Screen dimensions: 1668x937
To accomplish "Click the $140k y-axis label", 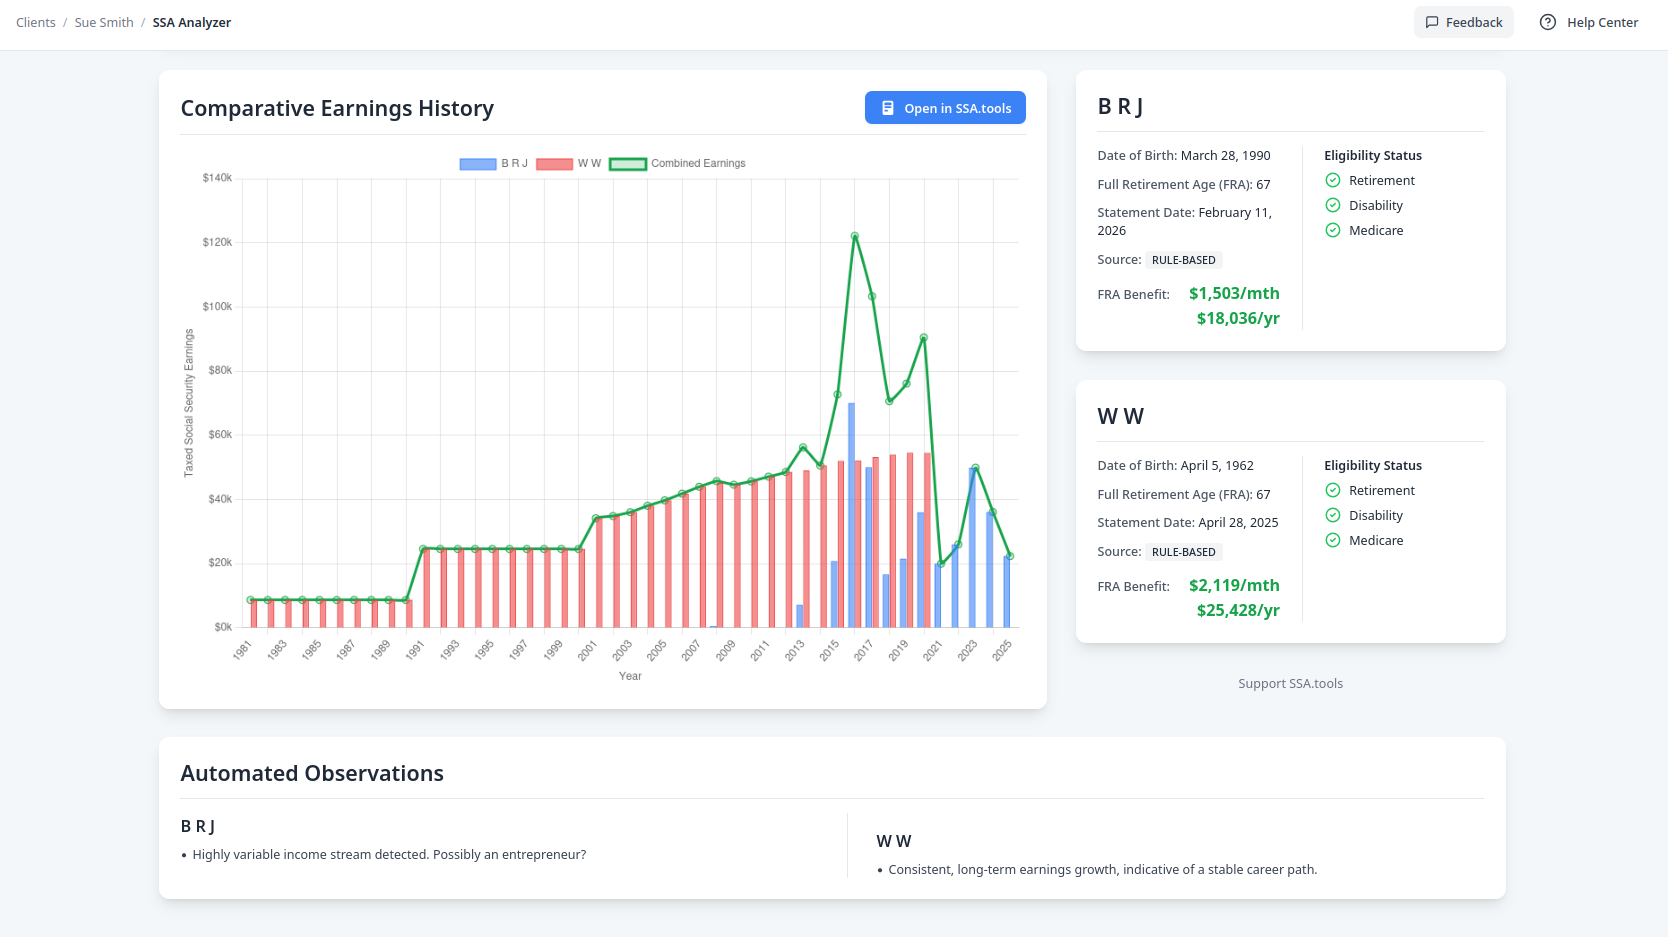I will click(x=217, y=178).
